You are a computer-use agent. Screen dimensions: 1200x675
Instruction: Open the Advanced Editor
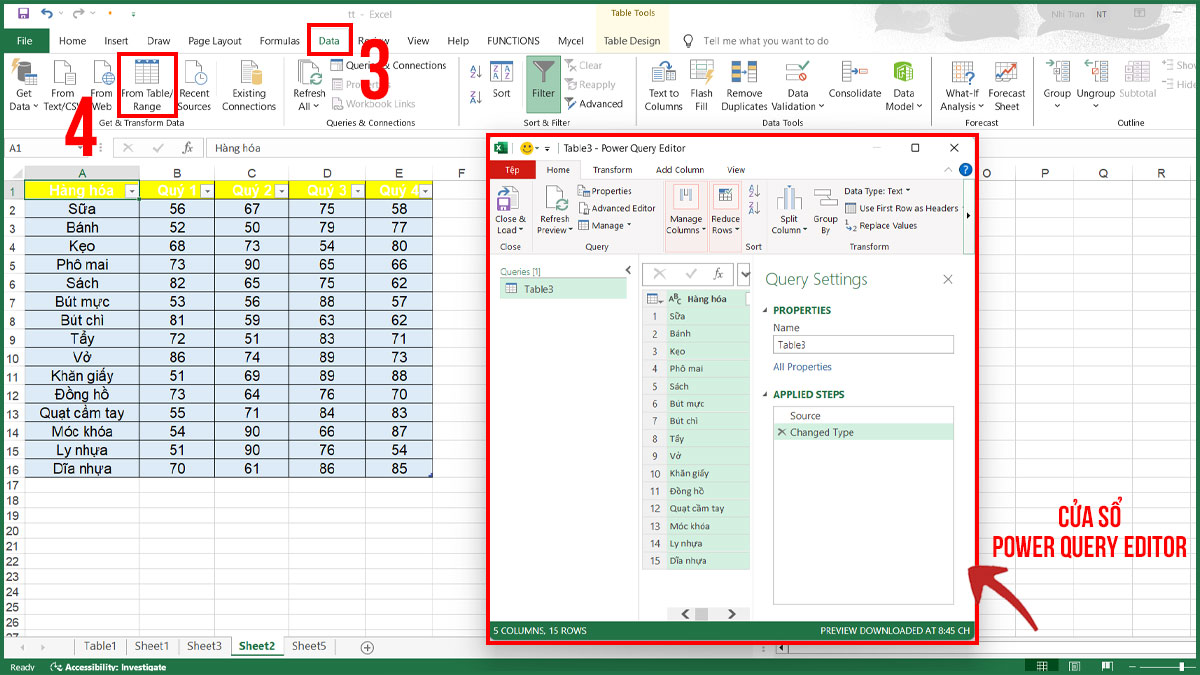coord(621,207)
